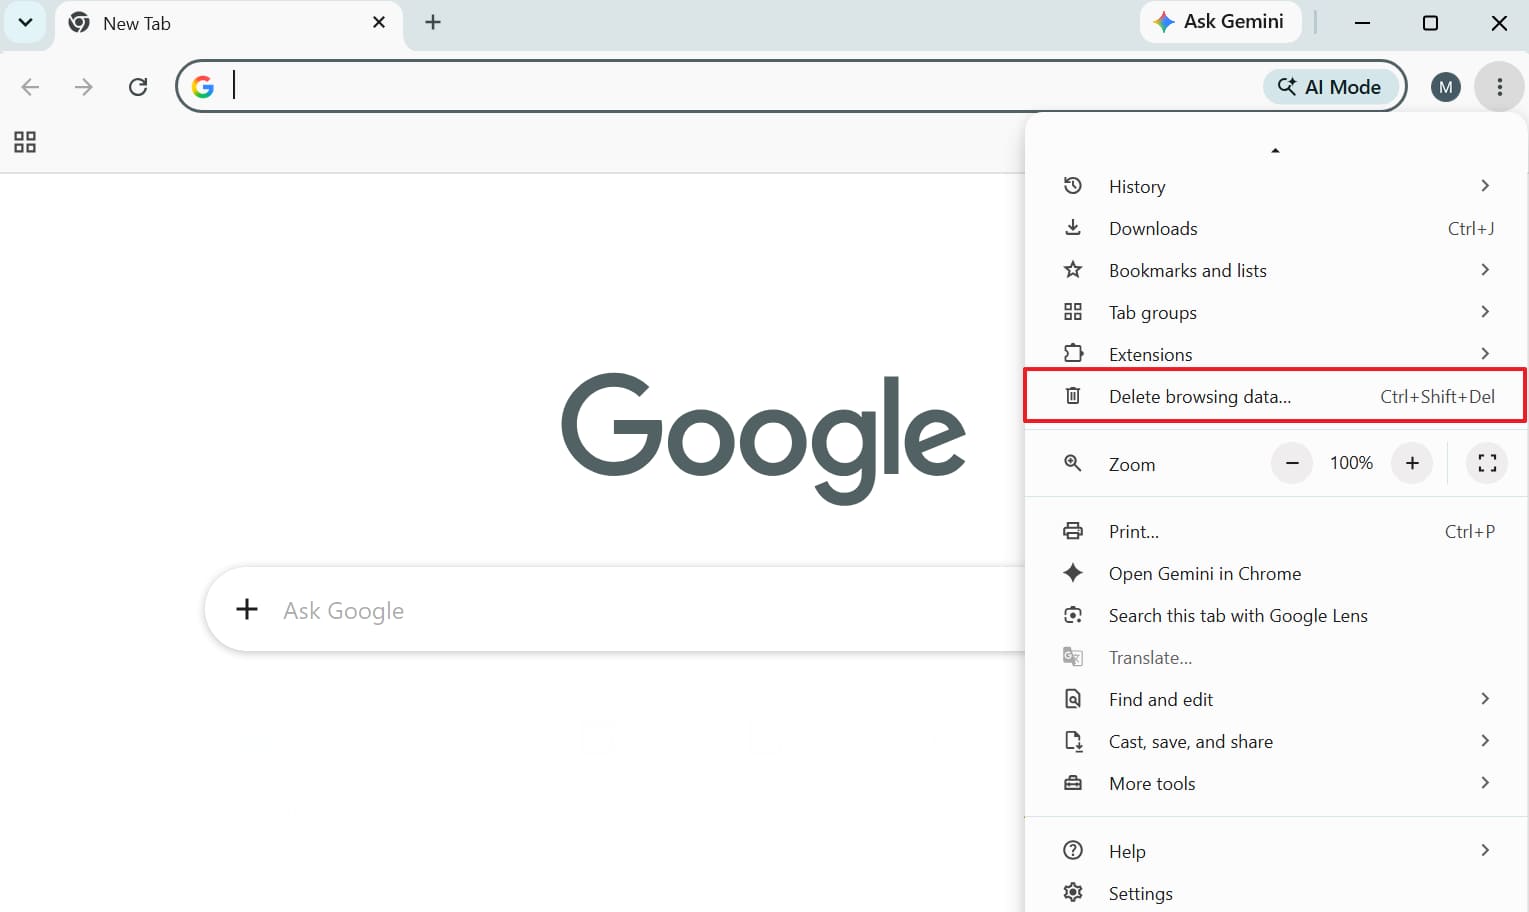Click the plus icon in Ask Google box
This screenshot has width=1529, height=912.
click(247, 609)
